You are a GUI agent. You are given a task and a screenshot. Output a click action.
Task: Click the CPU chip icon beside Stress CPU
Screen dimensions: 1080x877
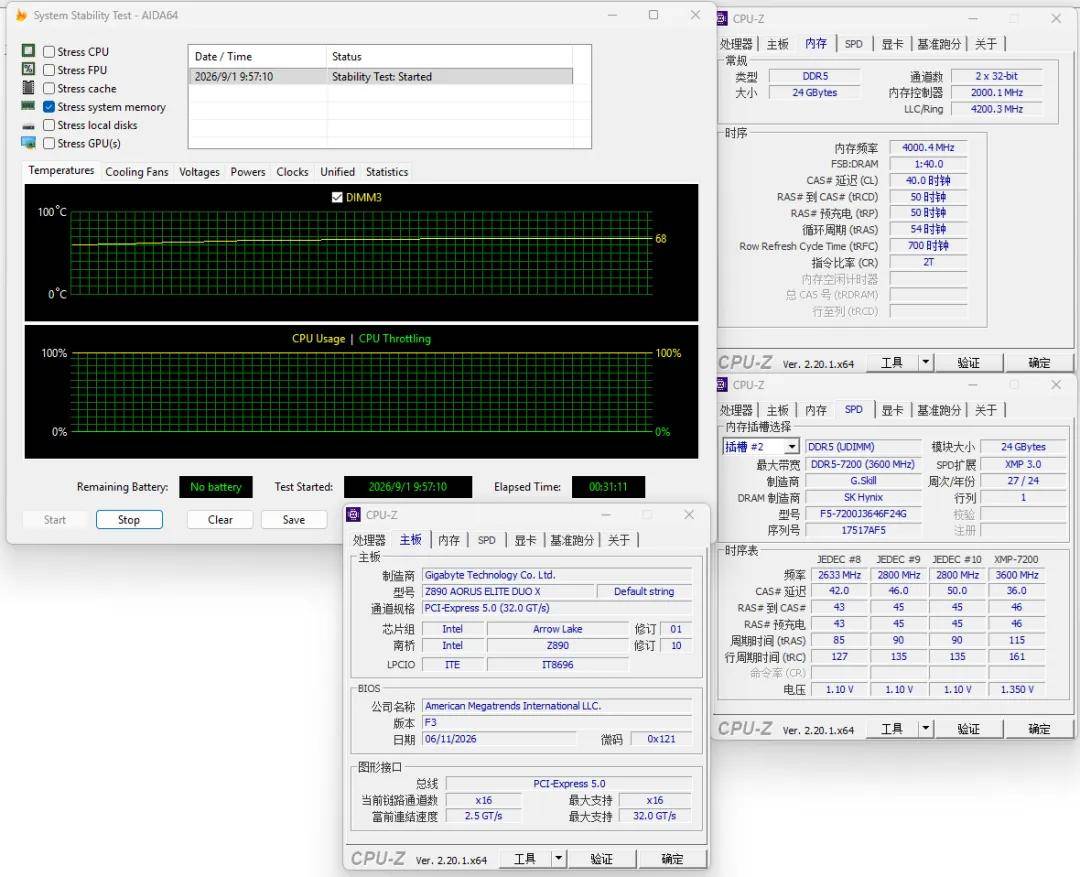[28, 51]
